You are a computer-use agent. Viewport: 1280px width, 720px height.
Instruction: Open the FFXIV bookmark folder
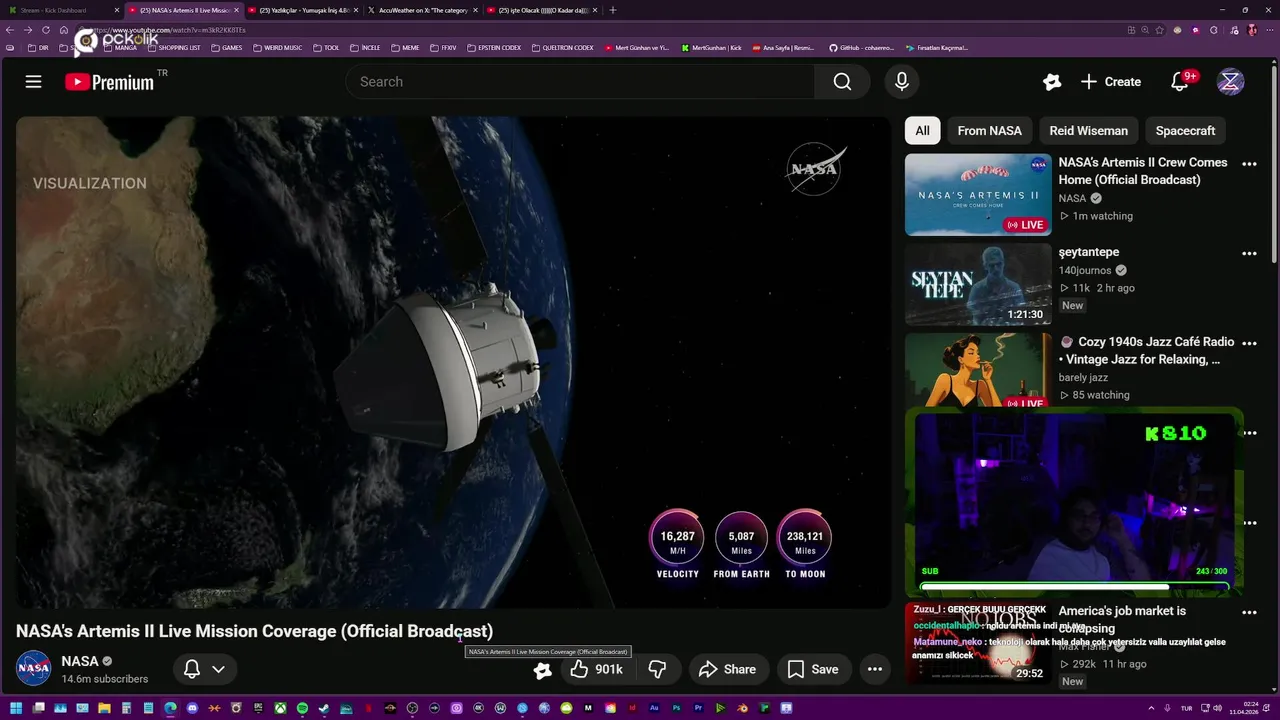point(443,48)
